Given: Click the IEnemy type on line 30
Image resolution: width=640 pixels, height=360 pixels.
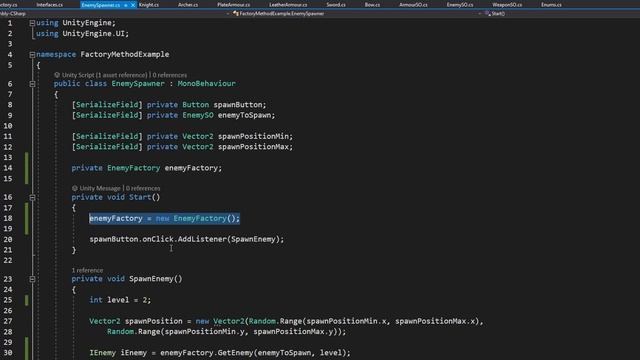Looking at the screenshot, I should pyautogui.click(x=102, y=353).
